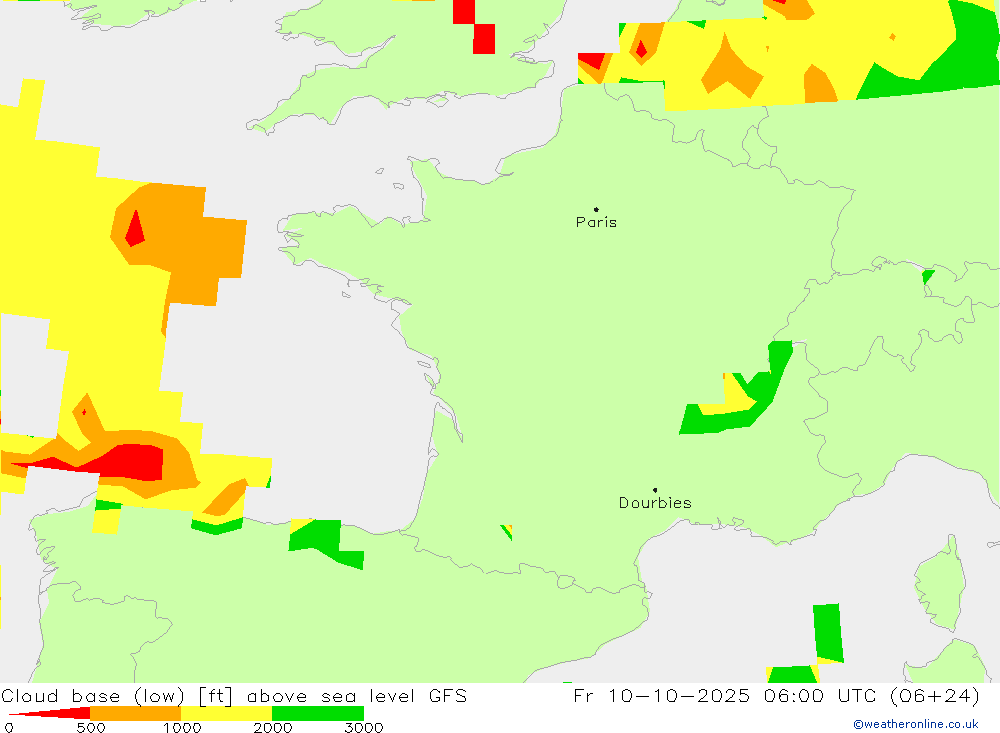
Task: Click the Dourbies location dot marker
Action: pos(655,490)
